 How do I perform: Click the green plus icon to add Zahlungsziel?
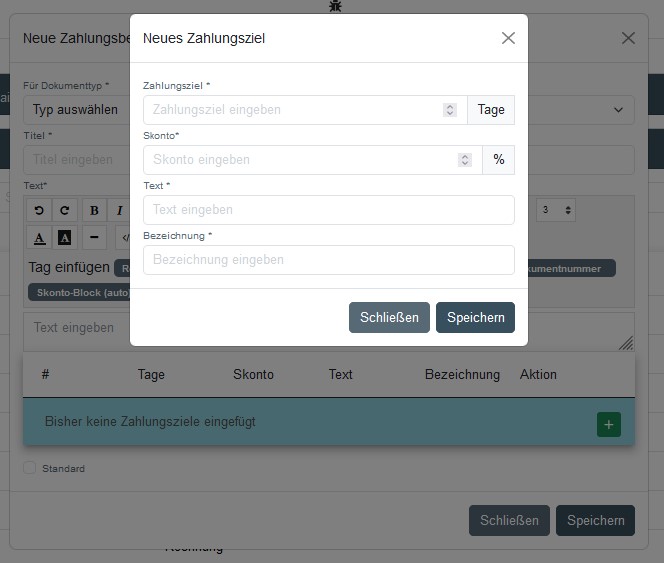tap(609, 424)
